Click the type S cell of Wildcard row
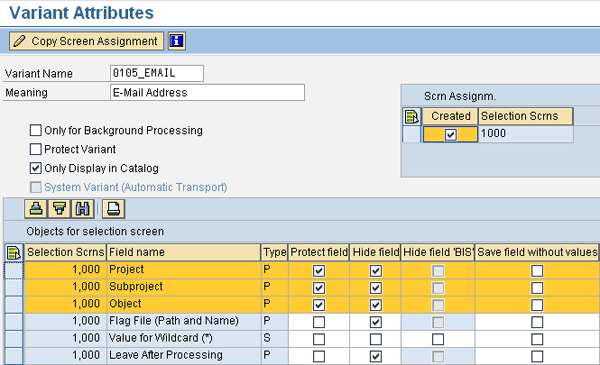Screen dimensions: 600x365 pos(274,338)
